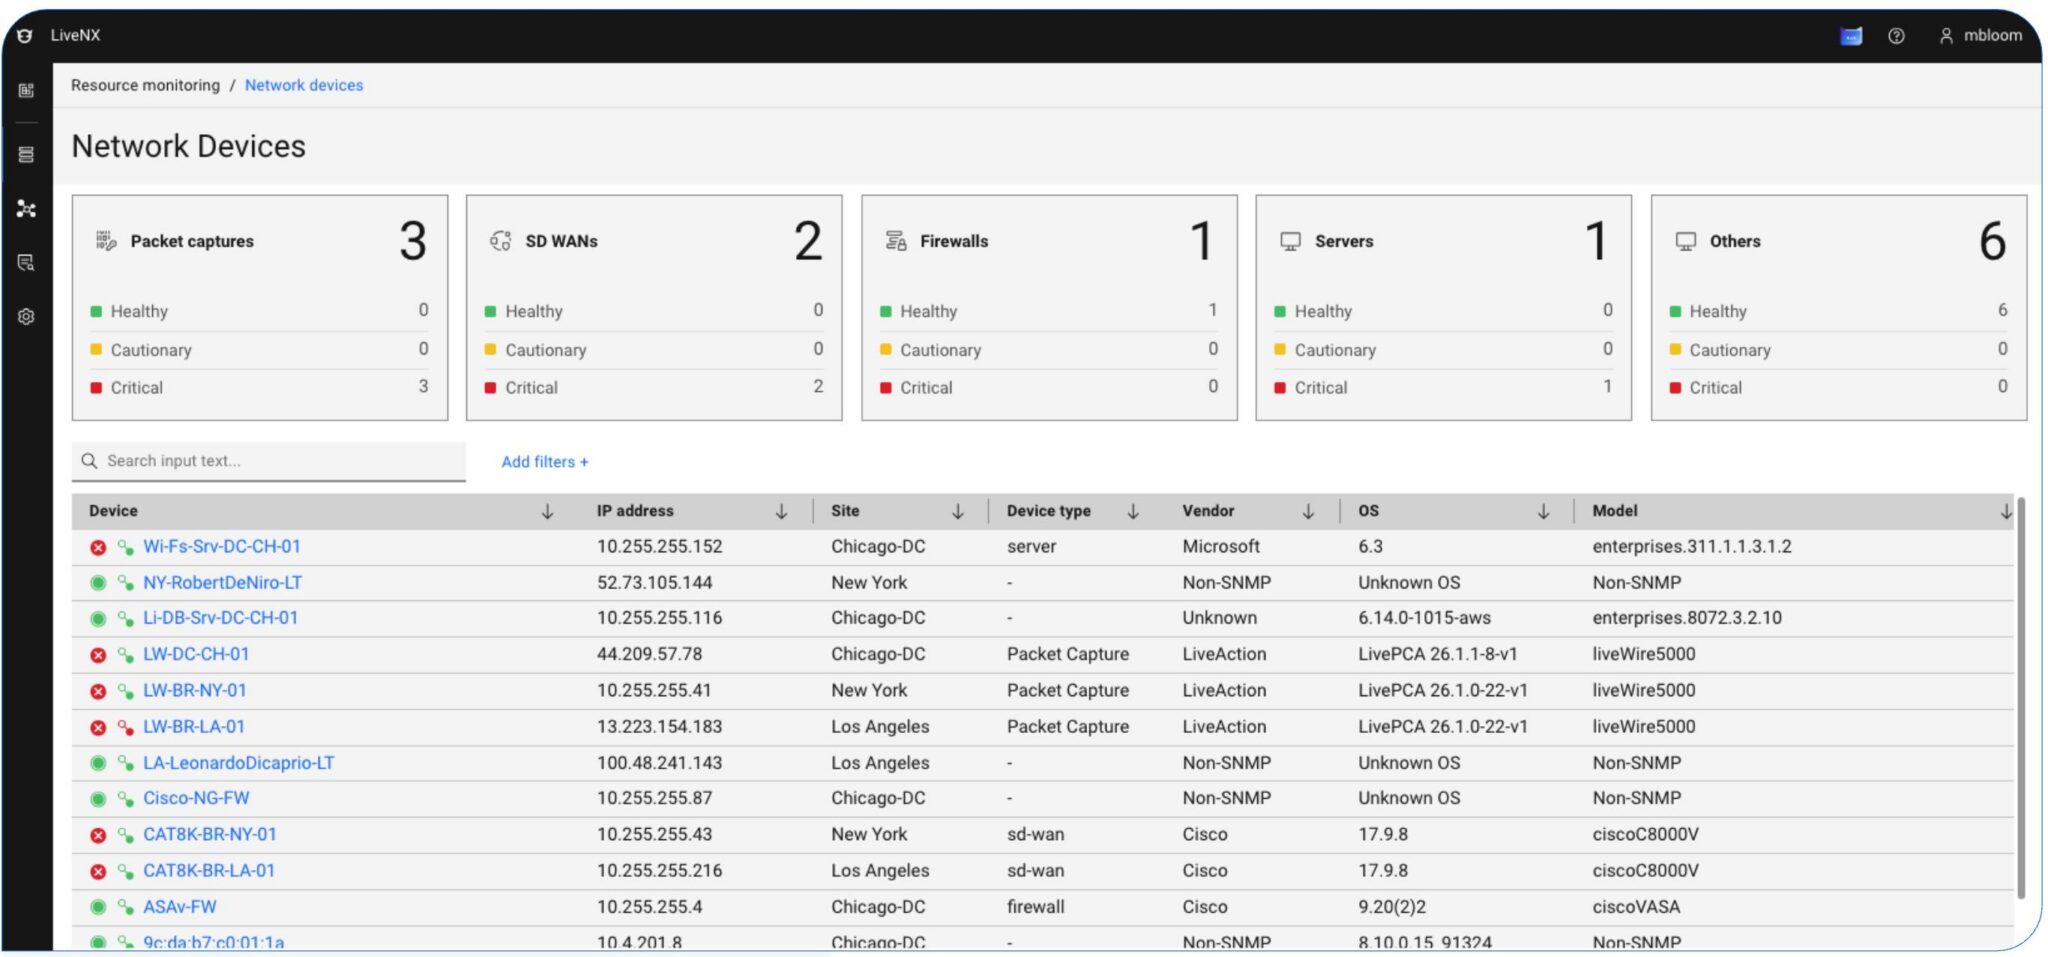Viewport: 2048px width, 957px height.
Task: Click healthy status icon for ASAv-FW
Action: tap(98, 907)
